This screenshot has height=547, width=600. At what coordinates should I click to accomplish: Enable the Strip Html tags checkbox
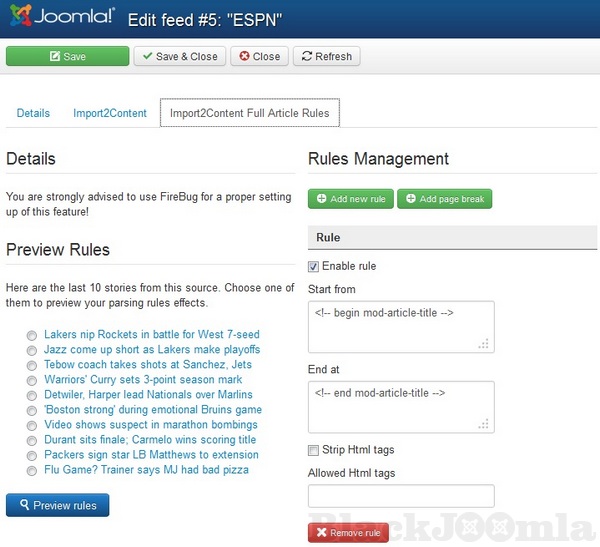pyautogui.click(x=314, y=450)
